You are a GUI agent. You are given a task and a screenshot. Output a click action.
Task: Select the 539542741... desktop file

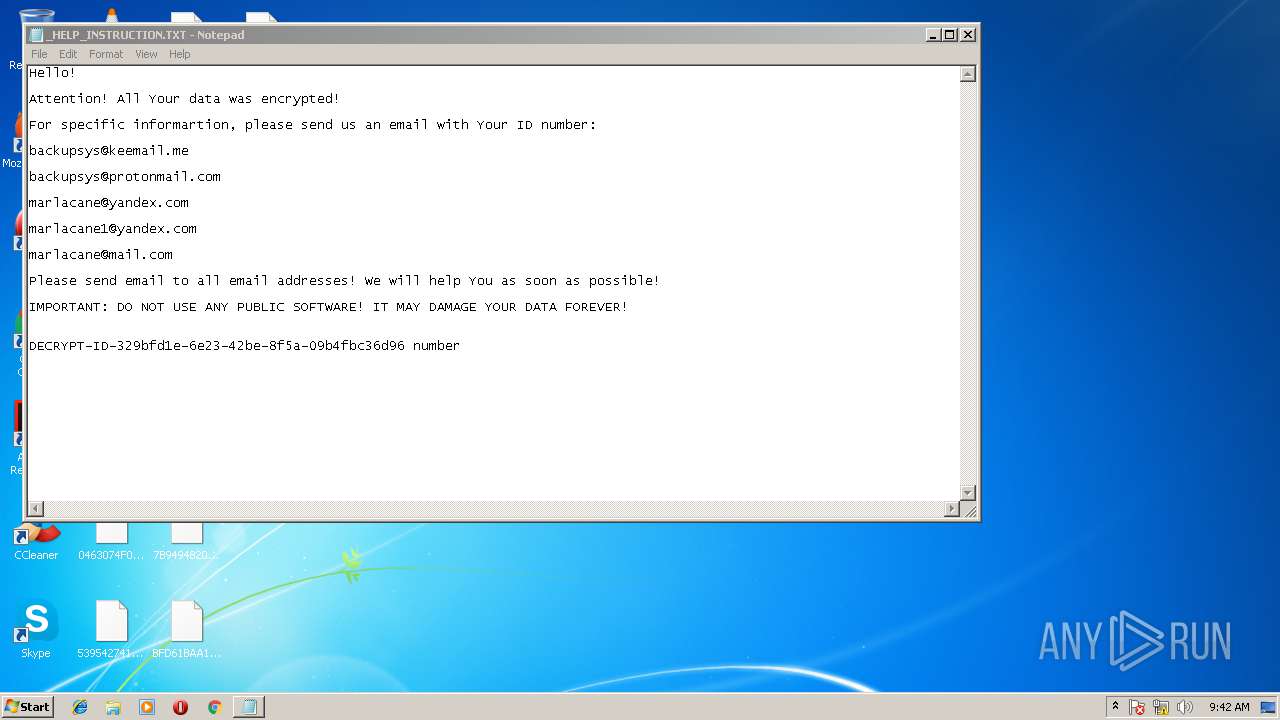111,630
